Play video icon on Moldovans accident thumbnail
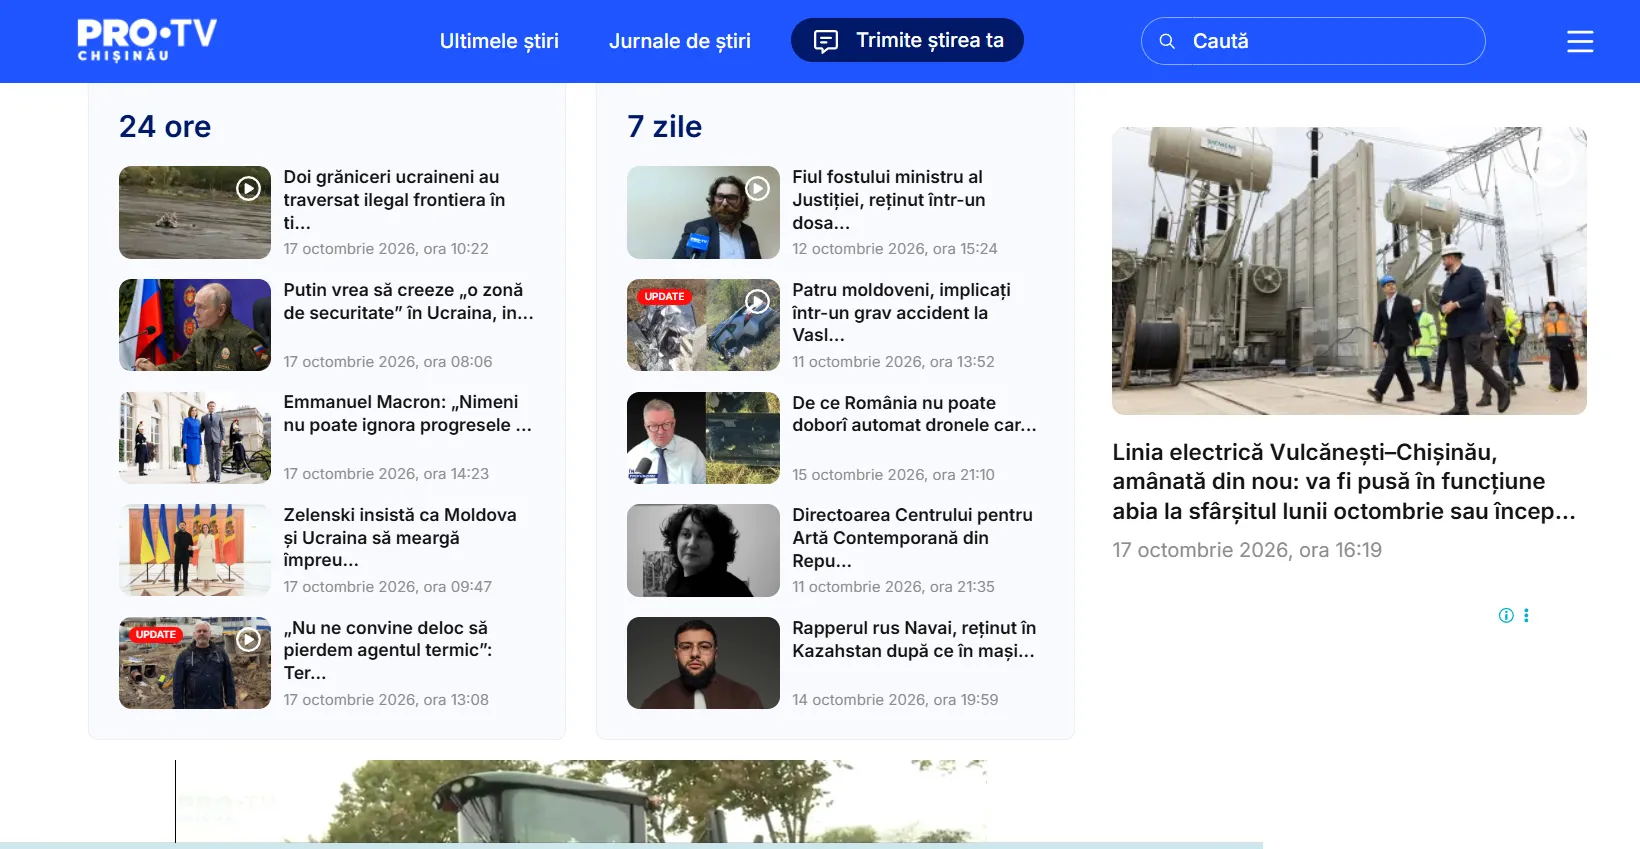 (x=758, y=301)
